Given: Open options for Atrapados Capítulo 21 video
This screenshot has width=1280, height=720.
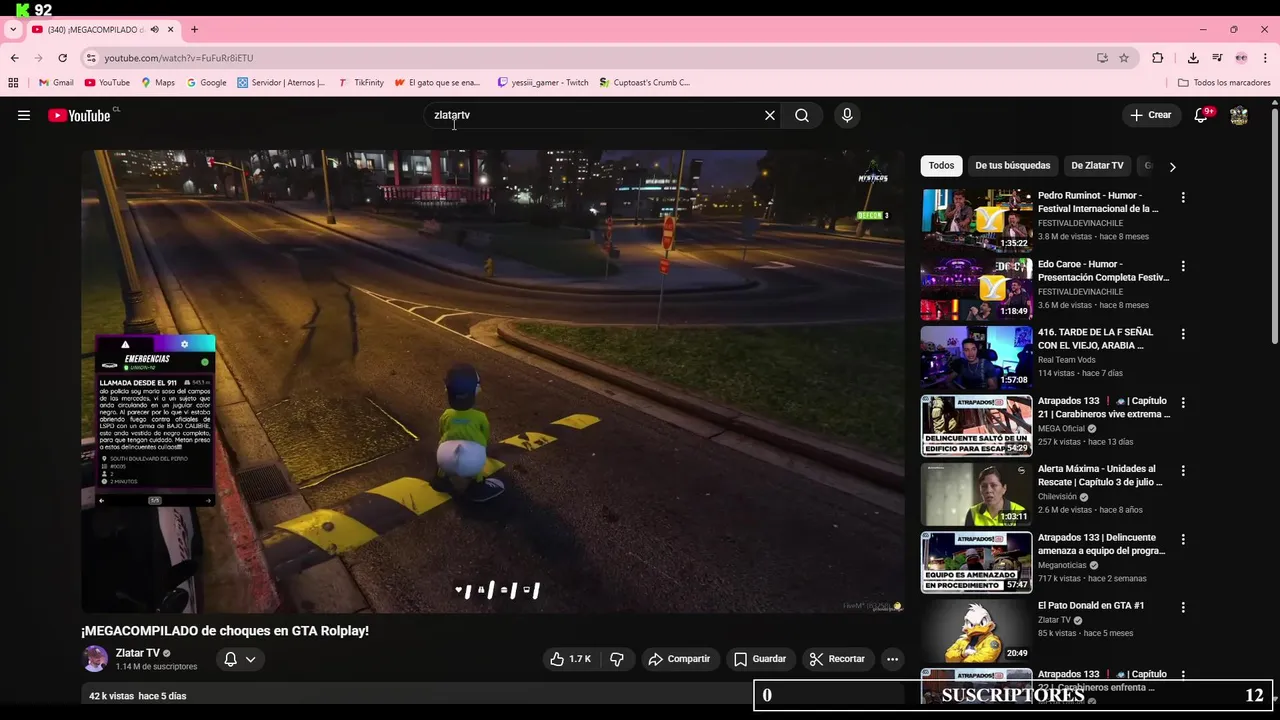Looking at the screenshot, I should pos(1183,403).
